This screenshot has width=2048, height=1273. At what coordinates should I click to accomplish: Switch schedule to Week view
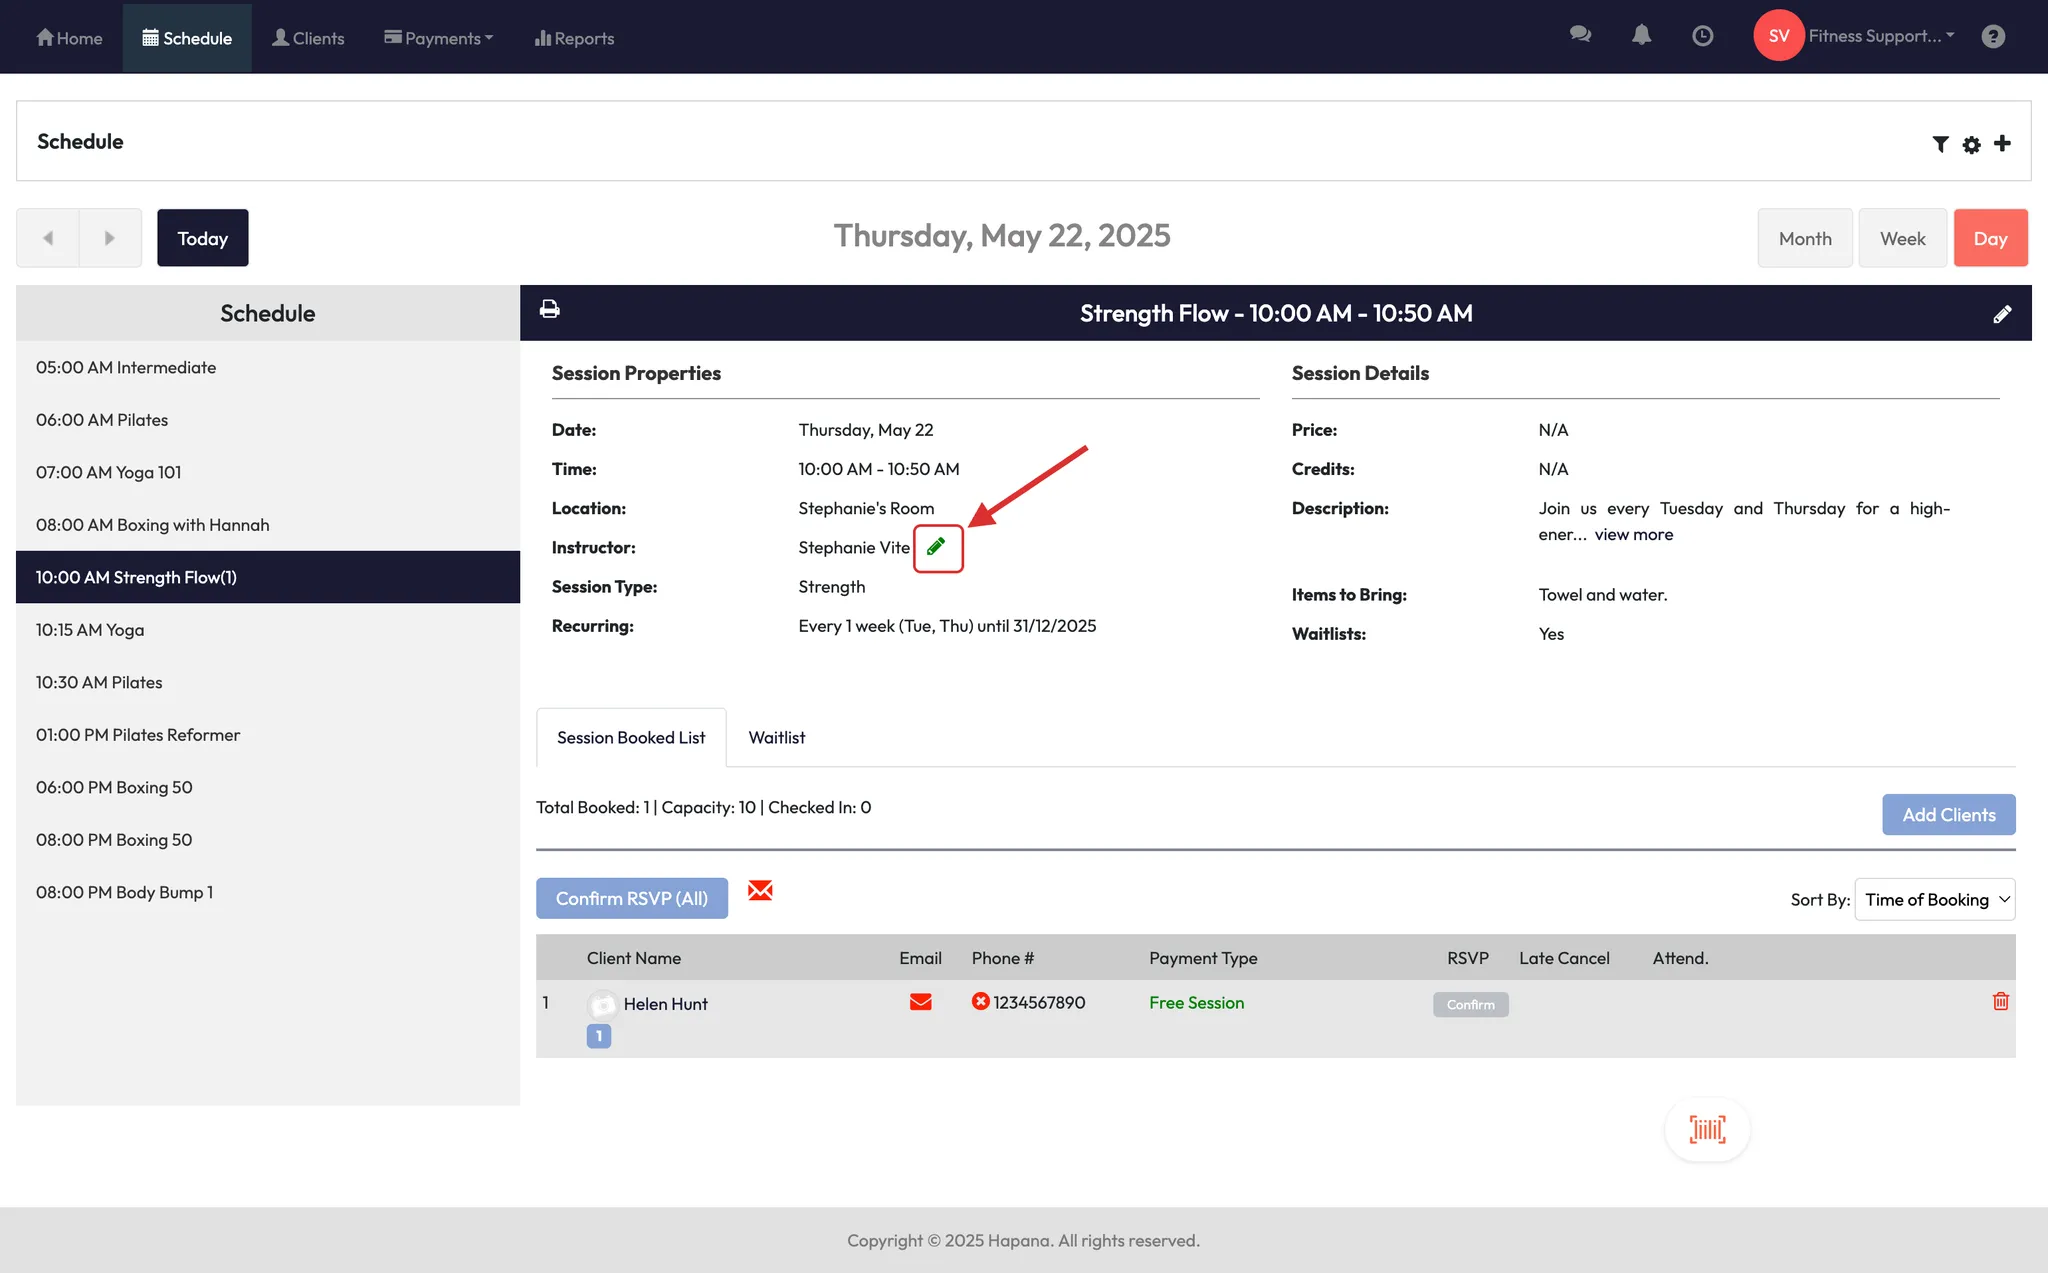pyautogui.click(x=1902, y=238)
